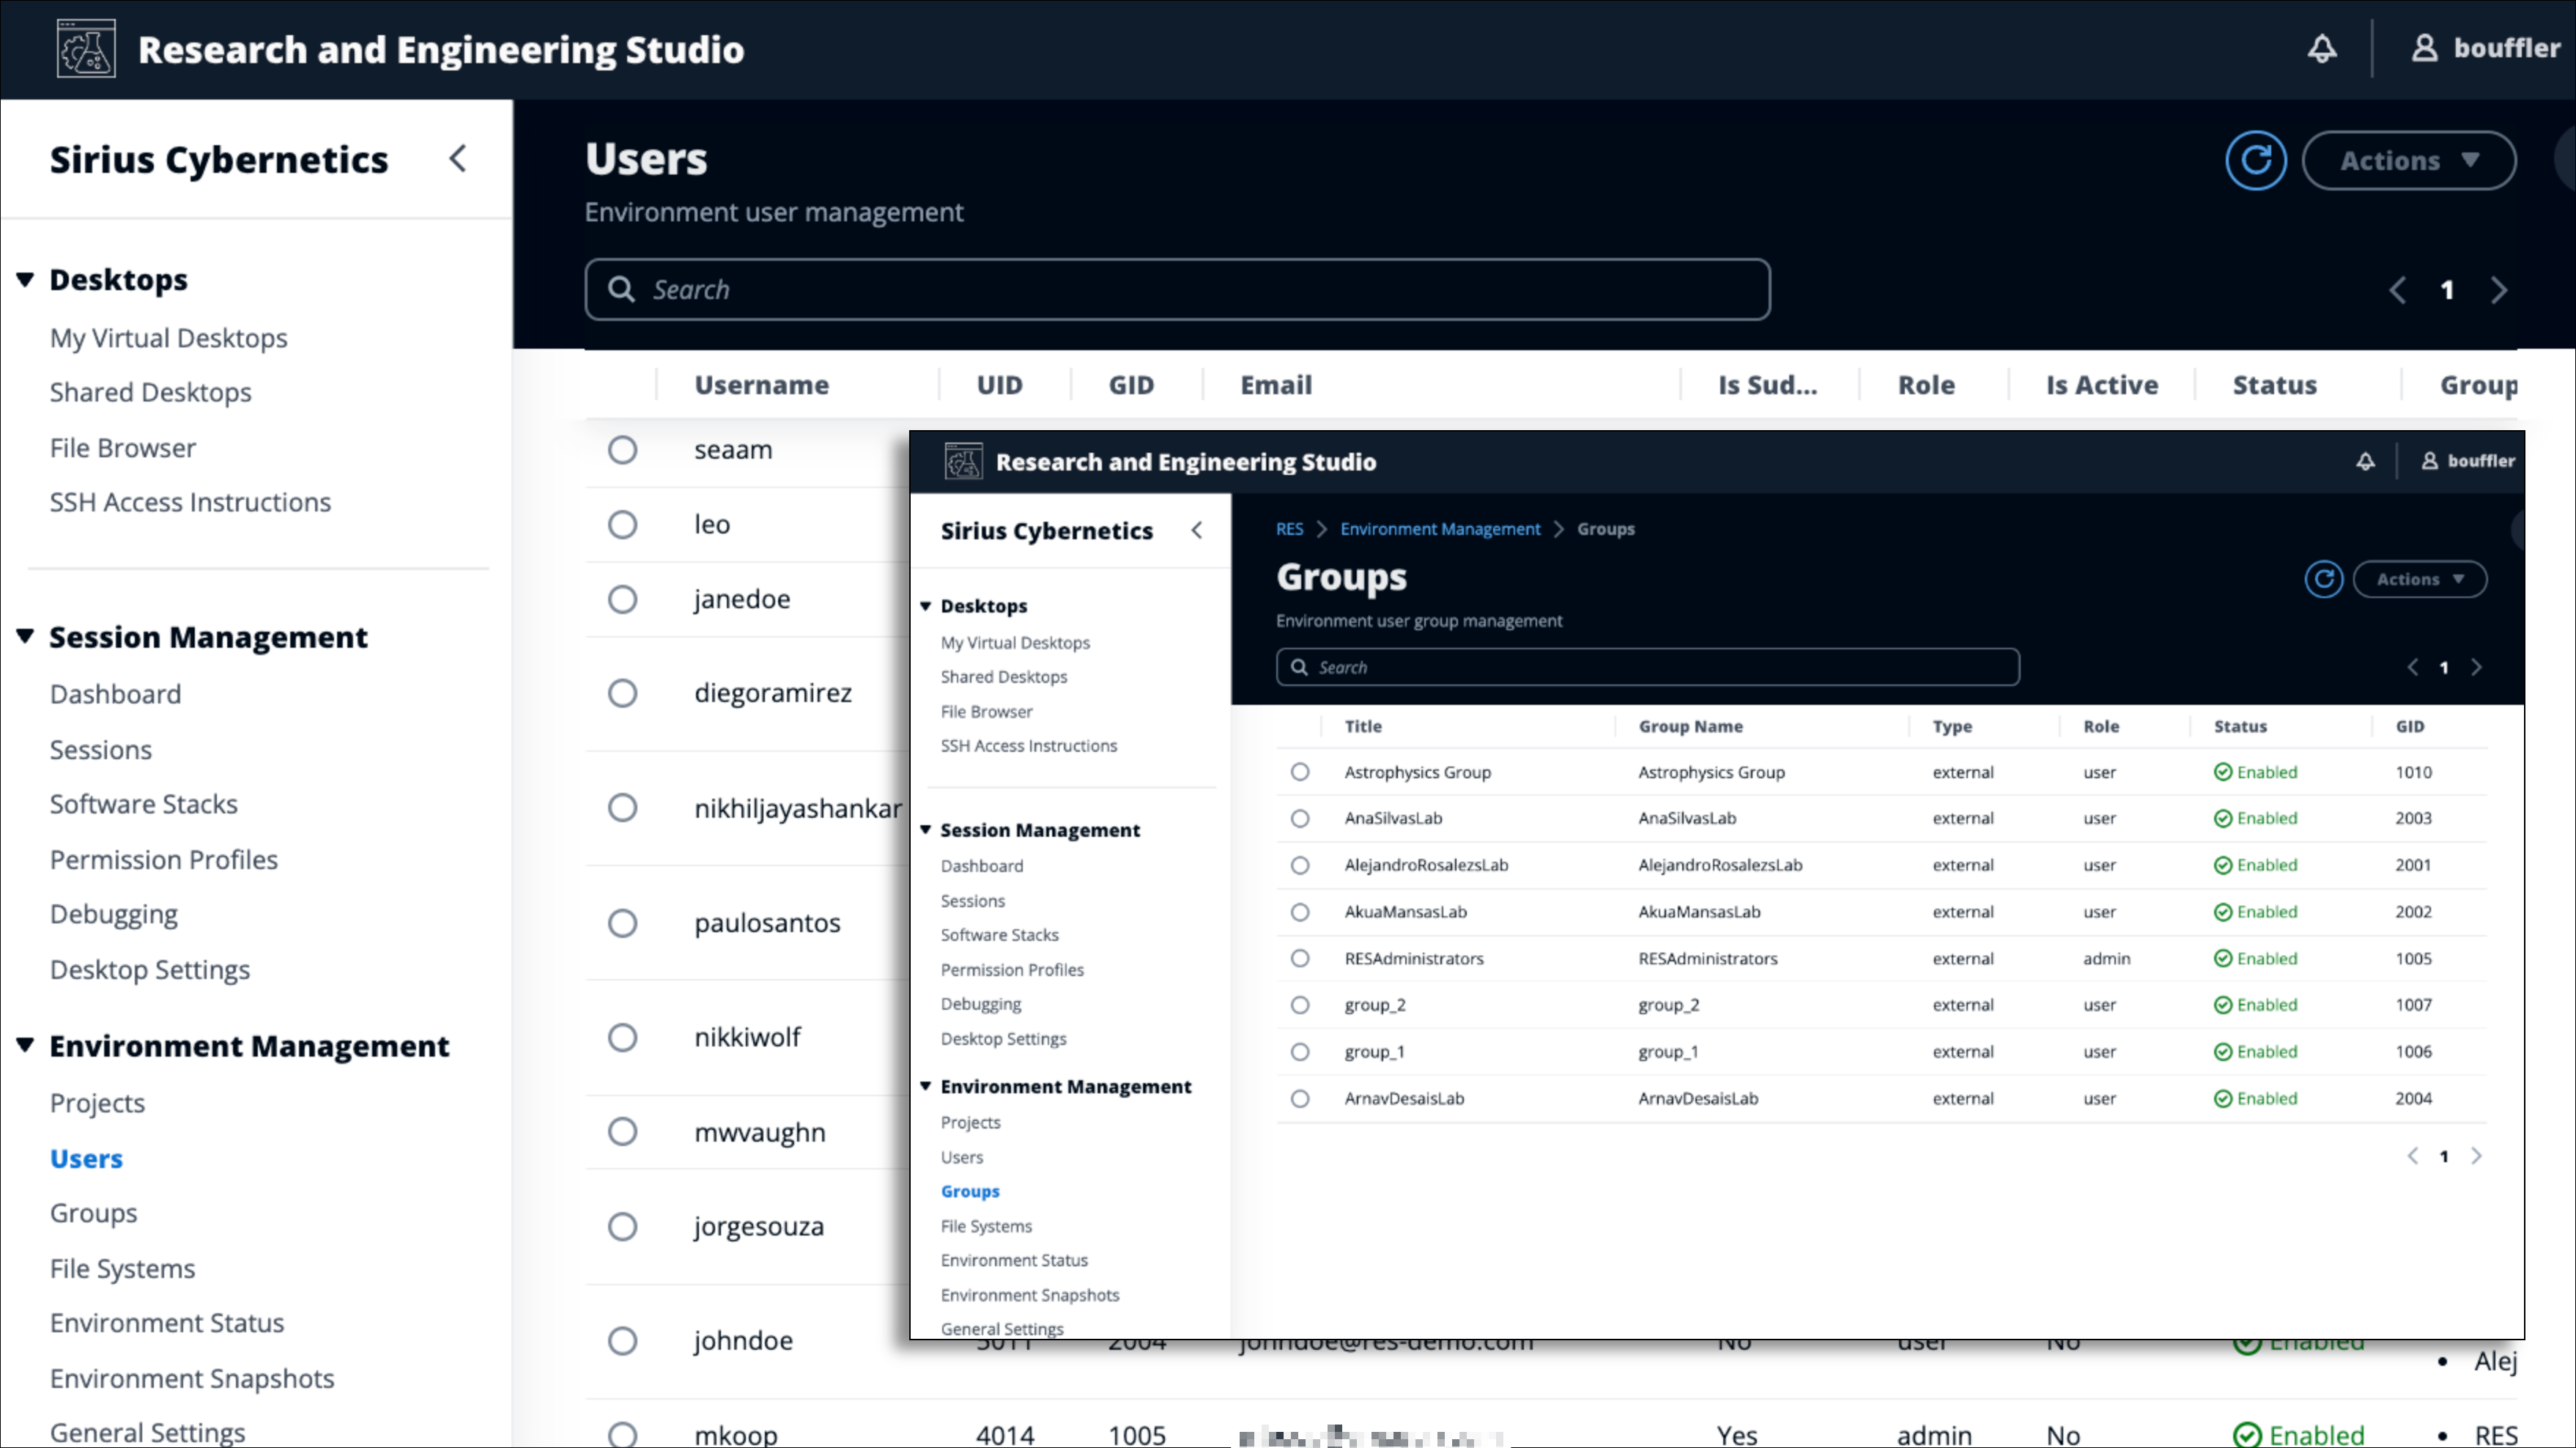Click the refresh icon on the Groups page
The height and width of the screenshot is (1448, 2576).
coord(2324,578)
